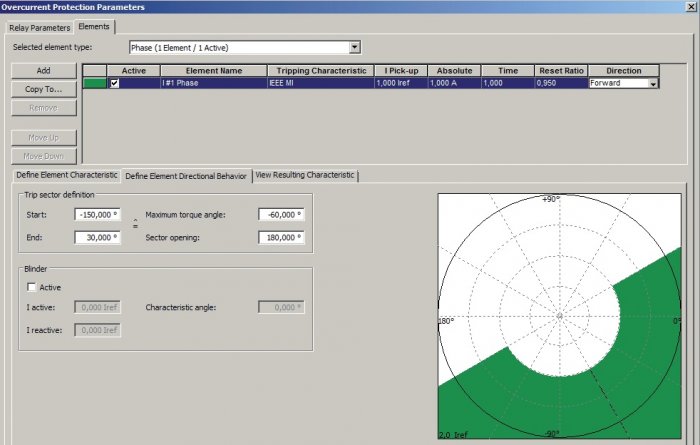Viewport: 700px width, 445px height.
Task: Open the Forward direction dropdown
Action: pos(653,83)
